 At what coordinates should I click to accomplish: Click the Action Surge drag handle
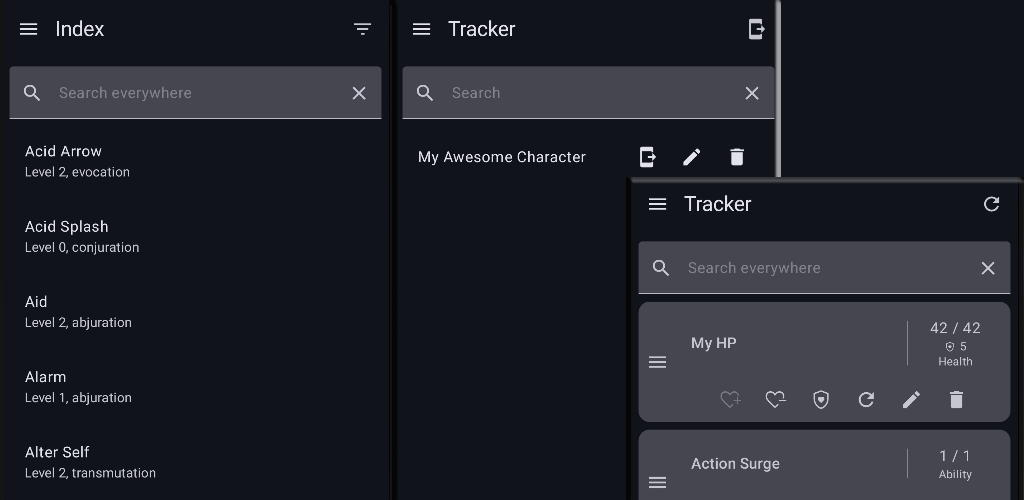coord(657,482)
